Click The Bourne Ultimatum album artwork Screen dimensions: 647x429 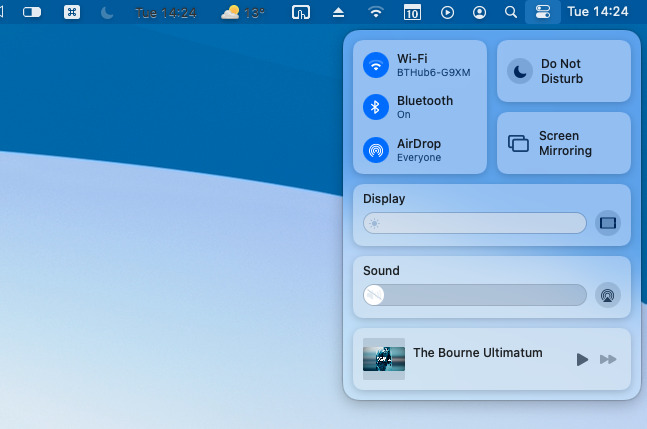384,359
